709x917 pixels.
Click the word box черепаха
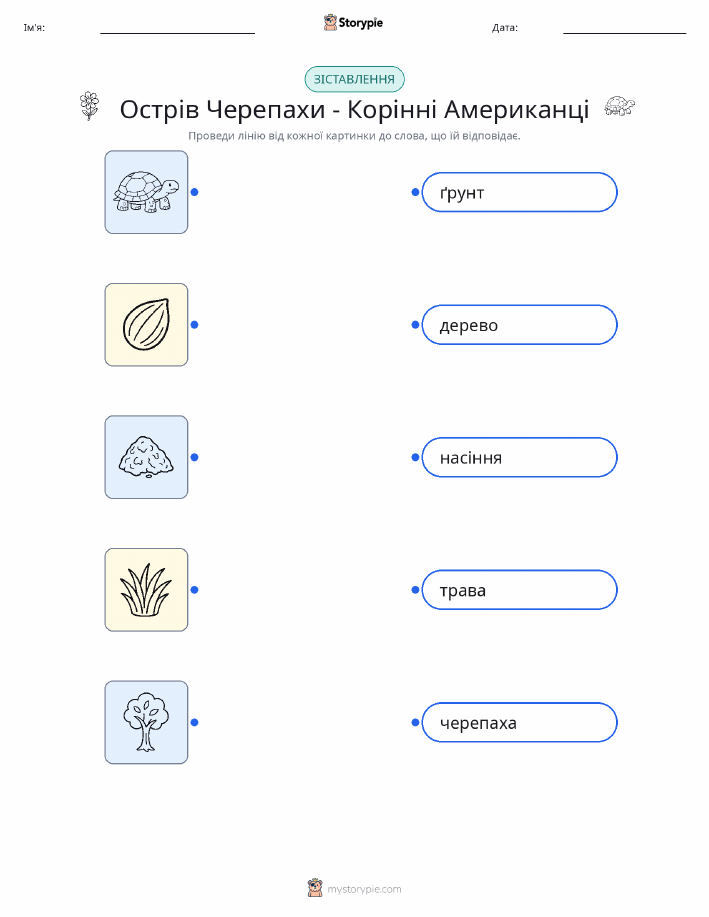pos(519,722)
